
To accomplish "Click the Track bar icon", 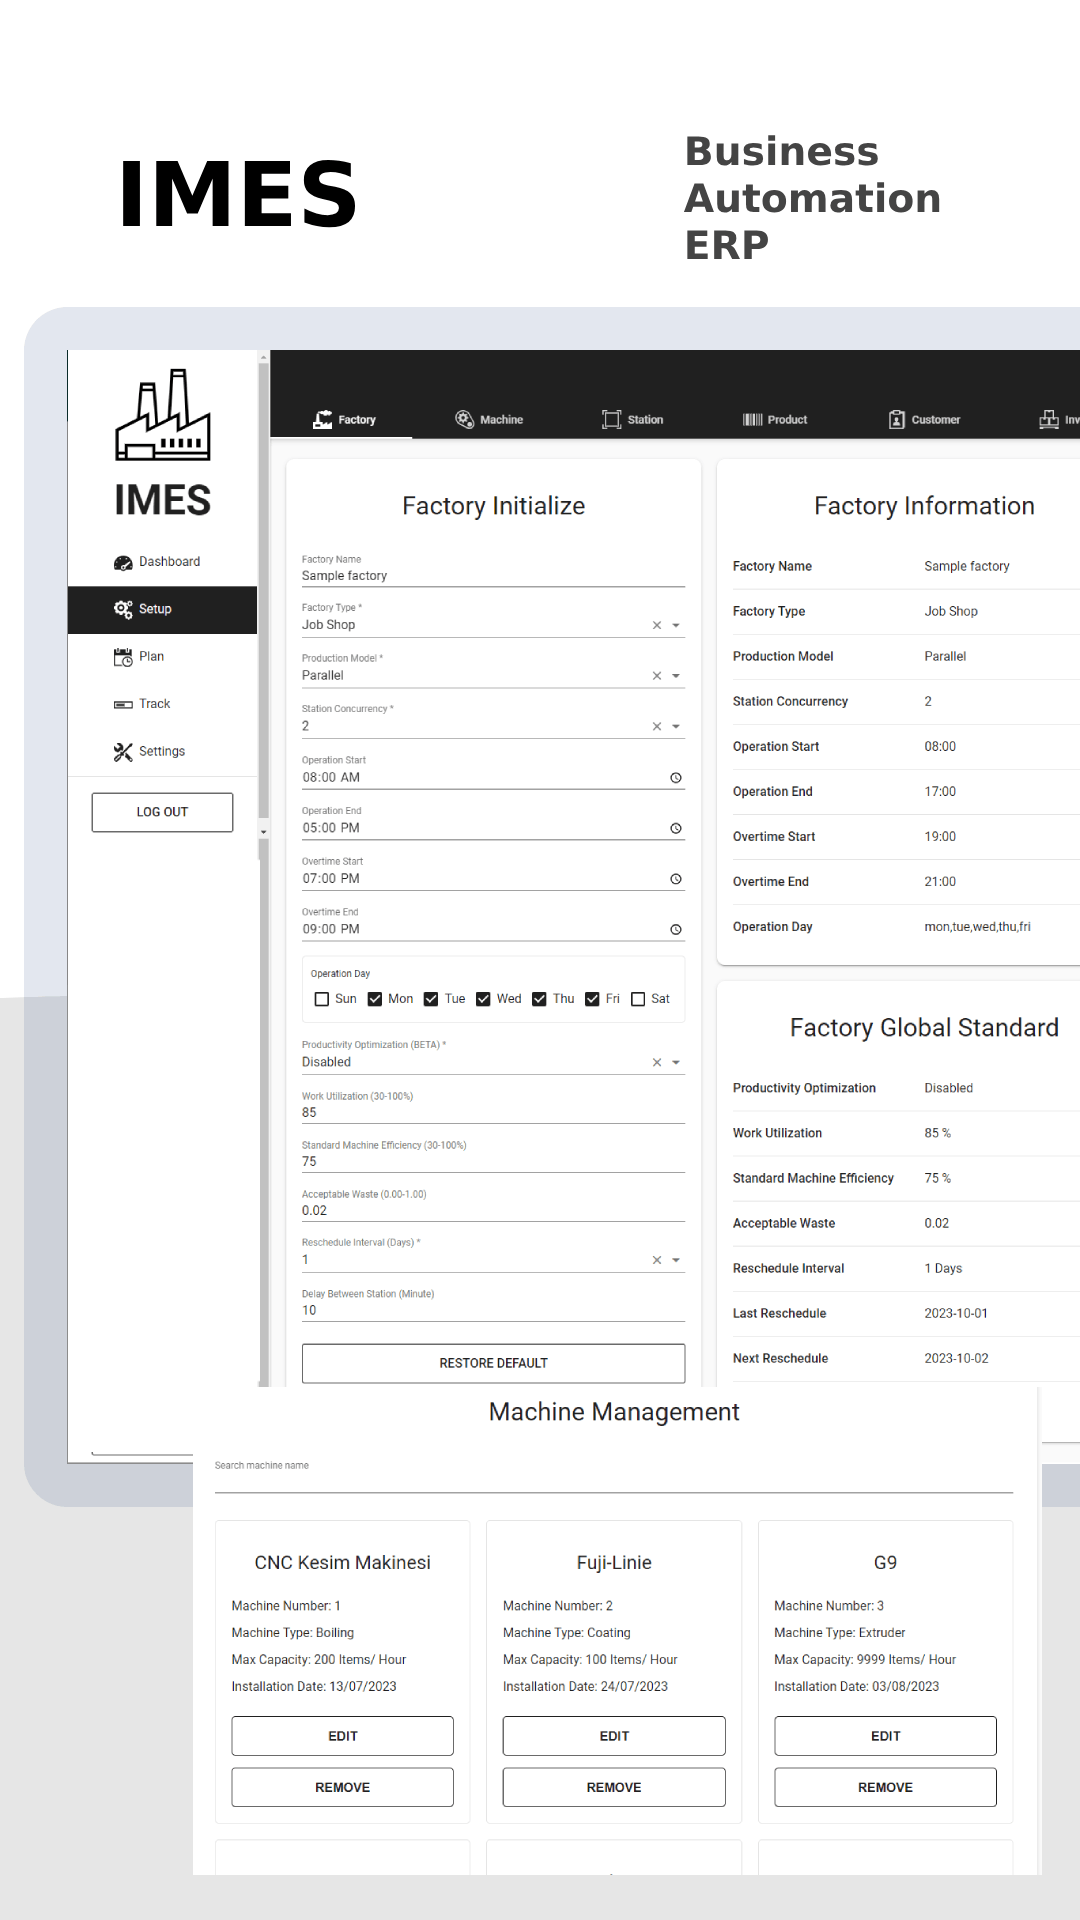I will coord(123,705).
